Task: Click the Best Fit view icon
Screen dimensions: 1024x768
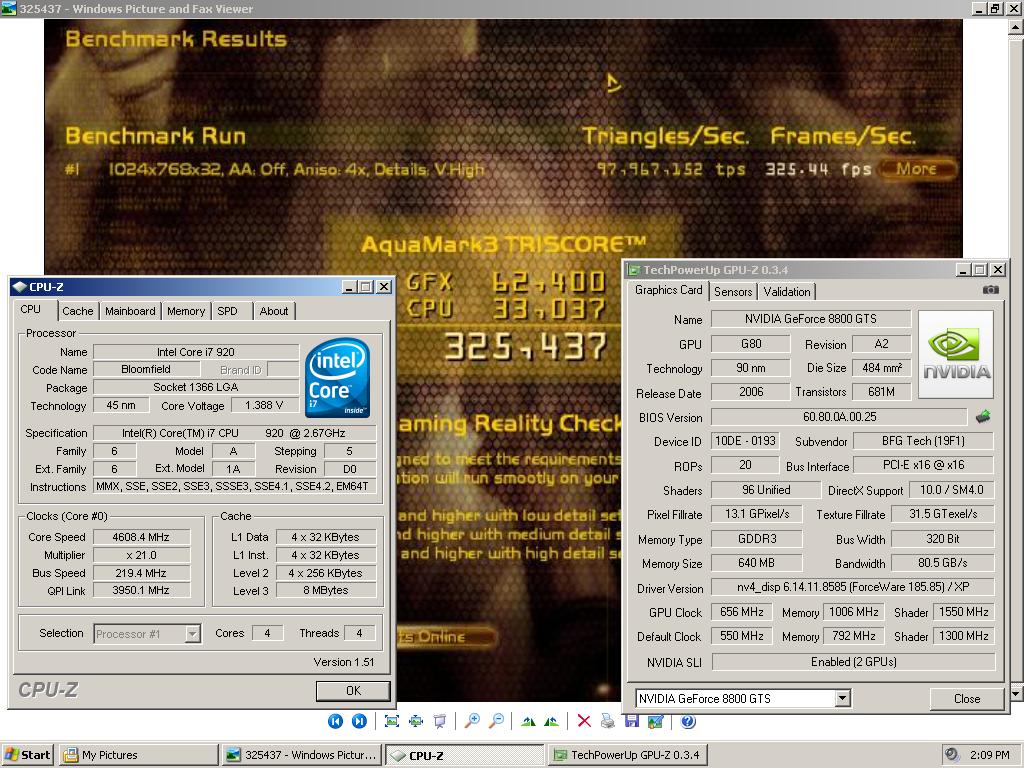Action: [392, 721]
